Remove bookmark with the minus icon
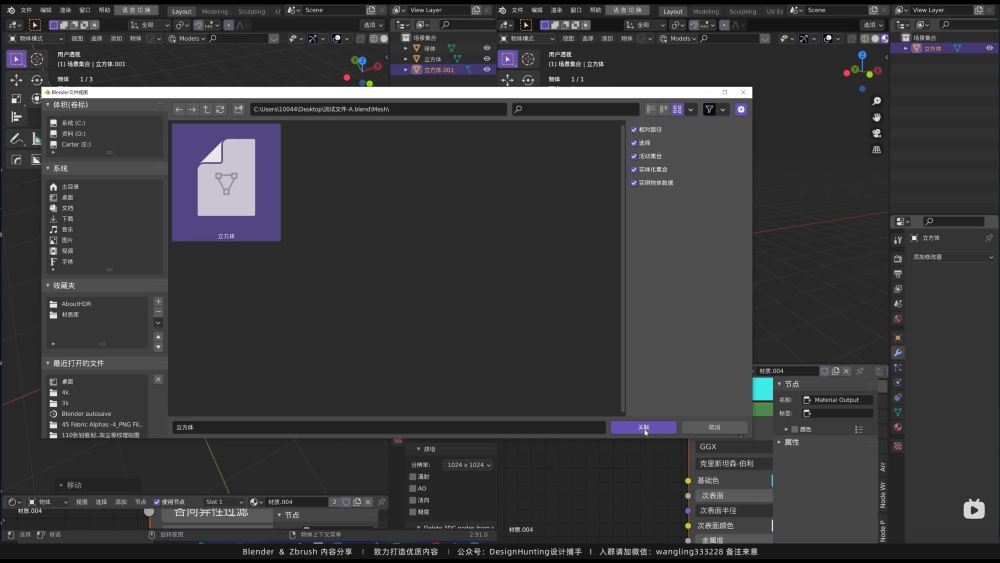This screenshot has height=563, width=1000. 158,312
